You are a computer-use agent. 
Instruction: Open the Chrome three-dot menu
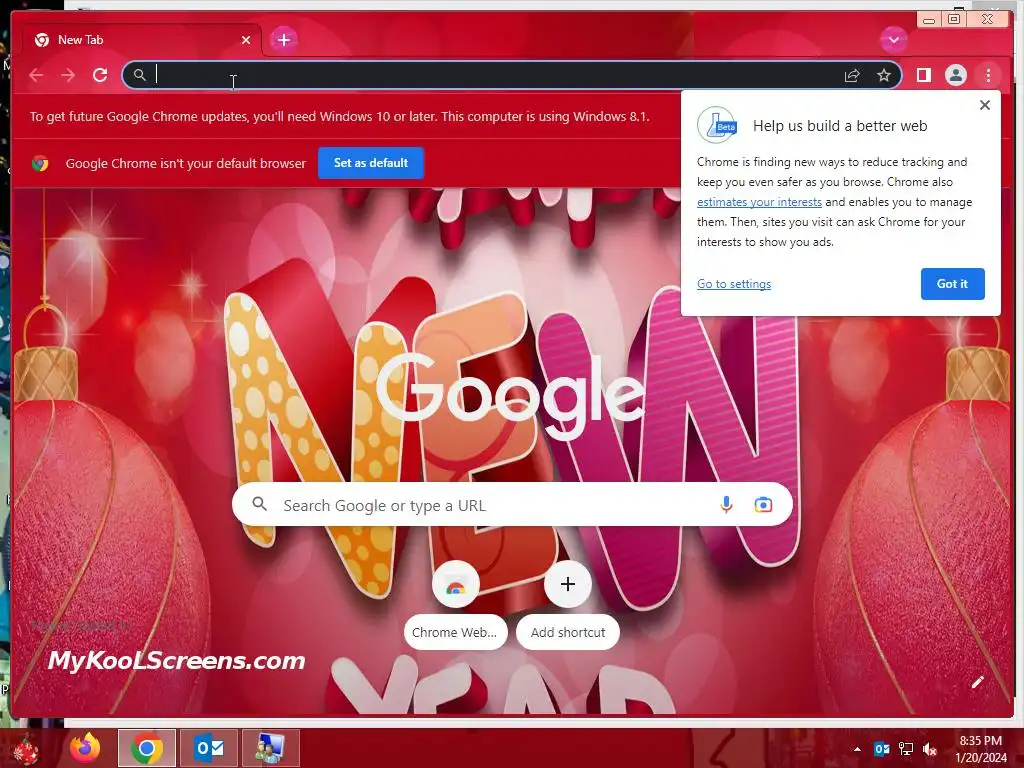pos(988,75)
